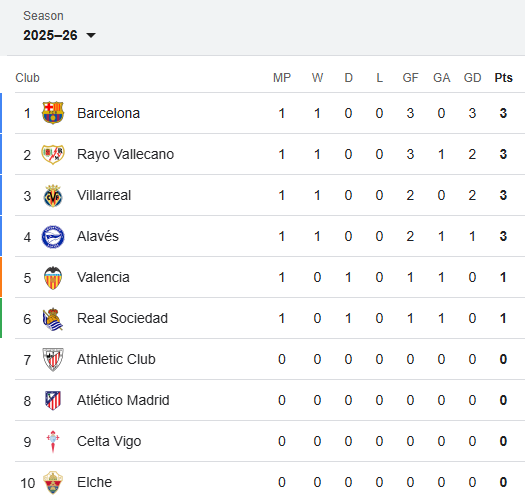The width and height of the screenshot is (525, 502).
Task: Click the Club column header
Action: pyautogui.click(x=27, y=78)
